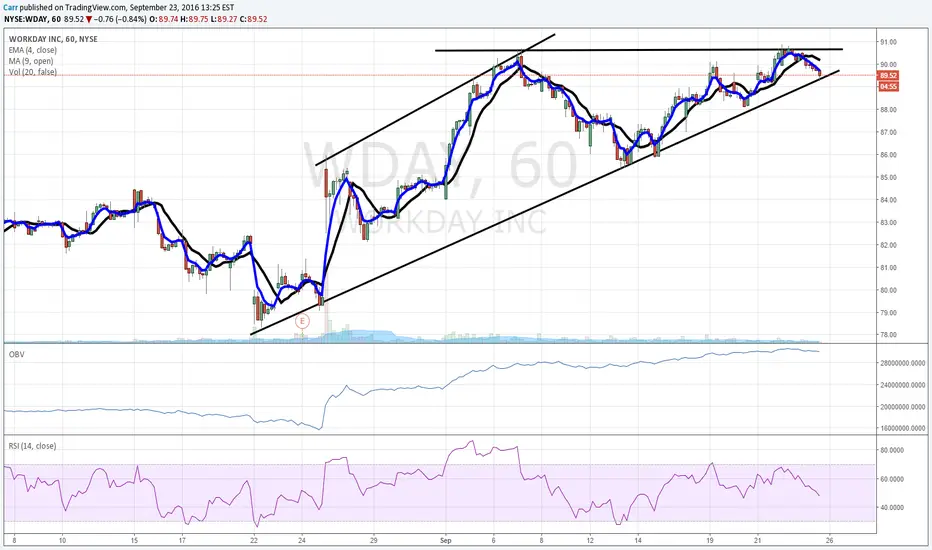Click the "24000000.0000" OBV axis label
Image resolution: width=932 pixels, height=550 pixels.
click(902, 385)
